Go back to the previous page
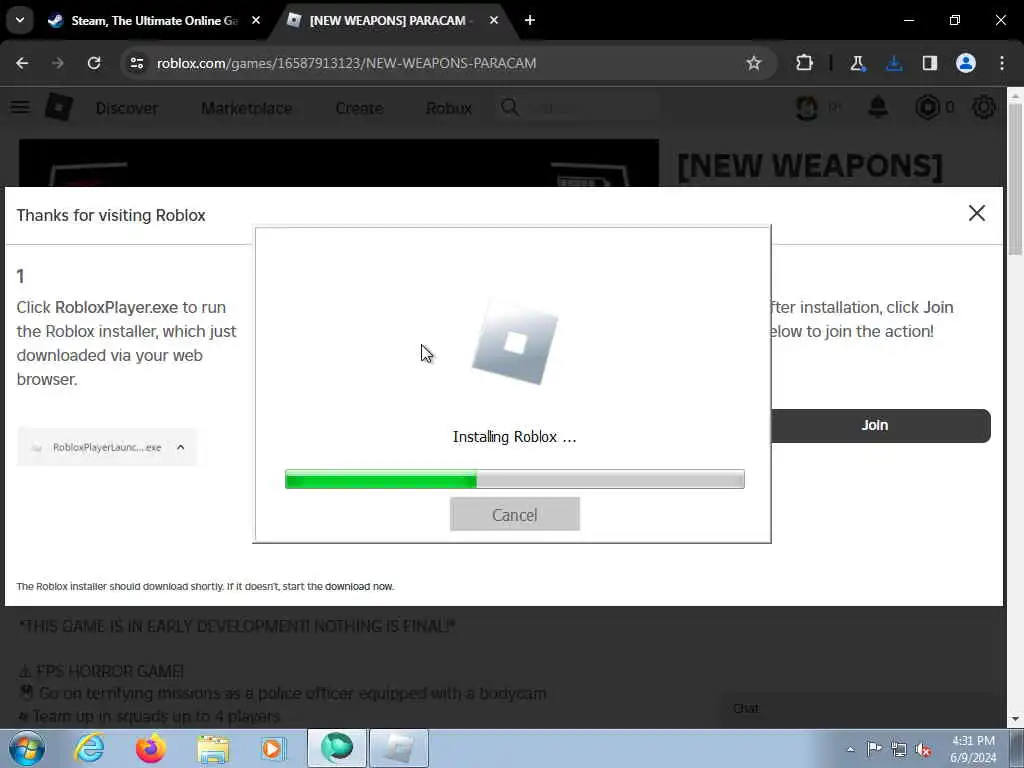Viewport: 1024px width, 768px height. tap(22, 63)
